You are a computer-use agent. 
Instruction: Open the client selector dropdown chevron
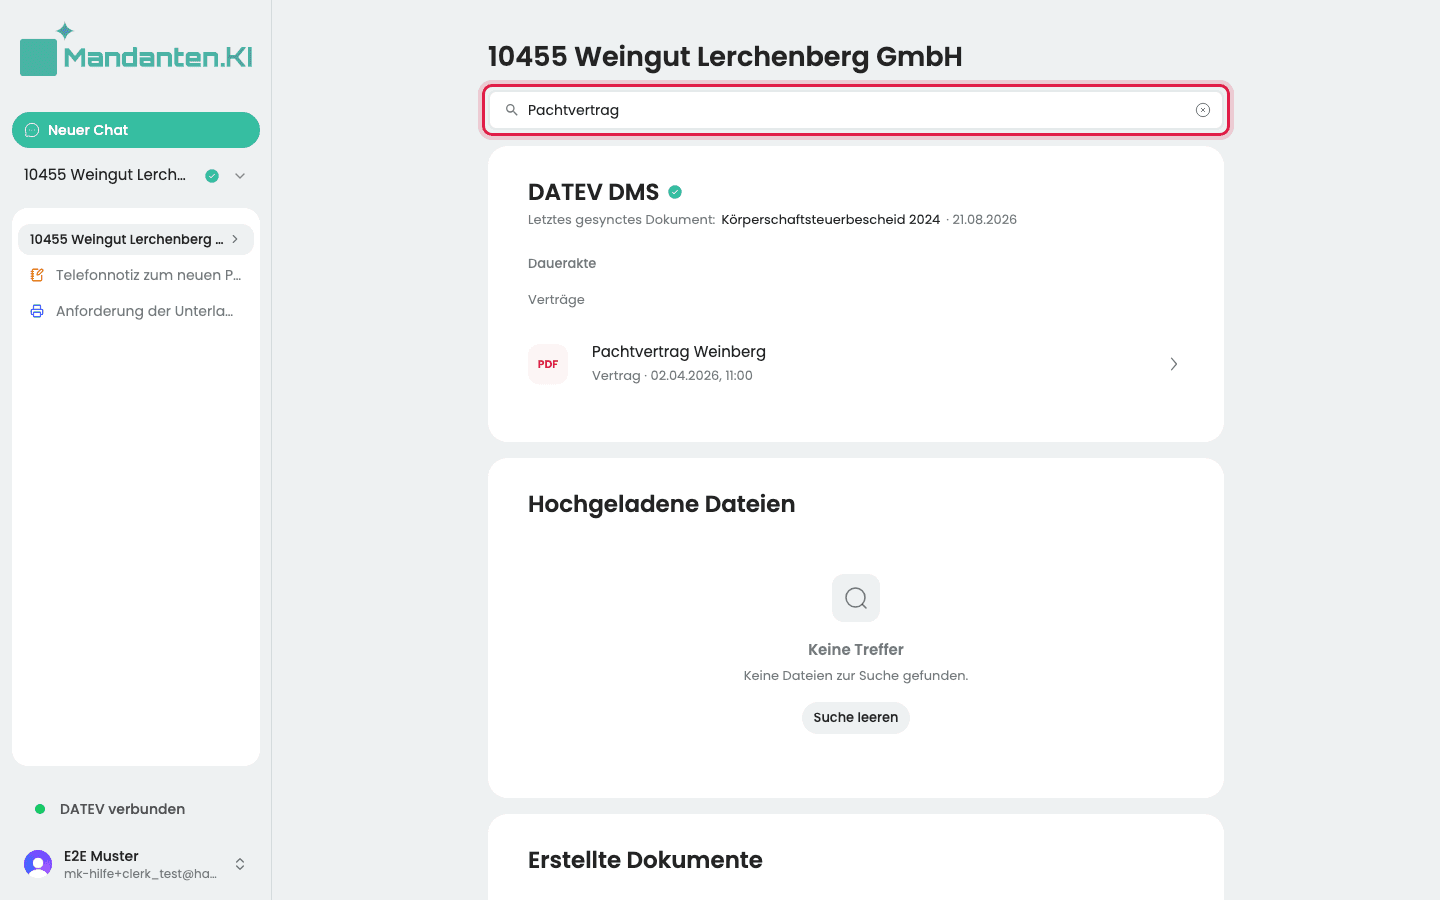pos(240,176)
